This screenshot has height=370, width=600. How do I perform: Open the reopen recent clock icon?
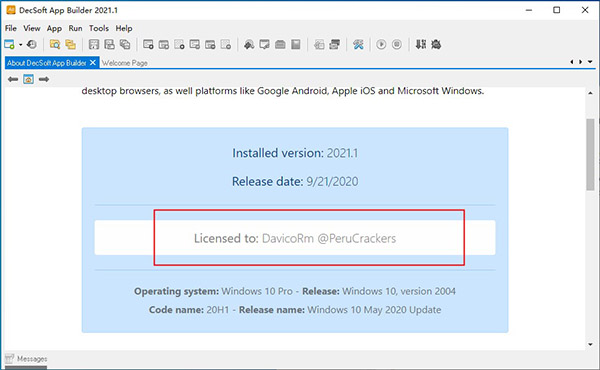click(x=32, y=44)
